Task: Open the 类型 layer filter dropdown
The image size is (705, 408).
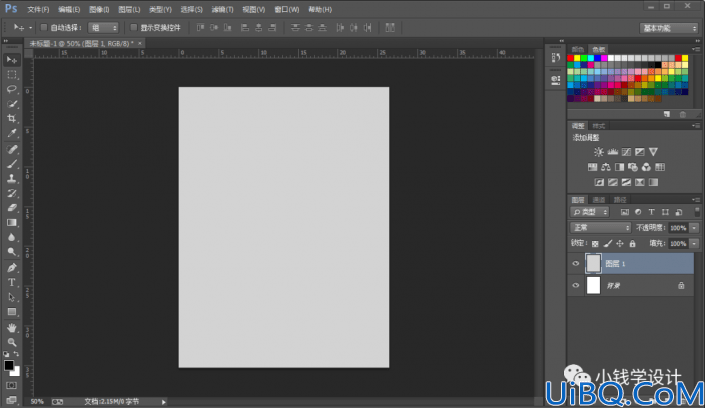Action: (589, 212)
